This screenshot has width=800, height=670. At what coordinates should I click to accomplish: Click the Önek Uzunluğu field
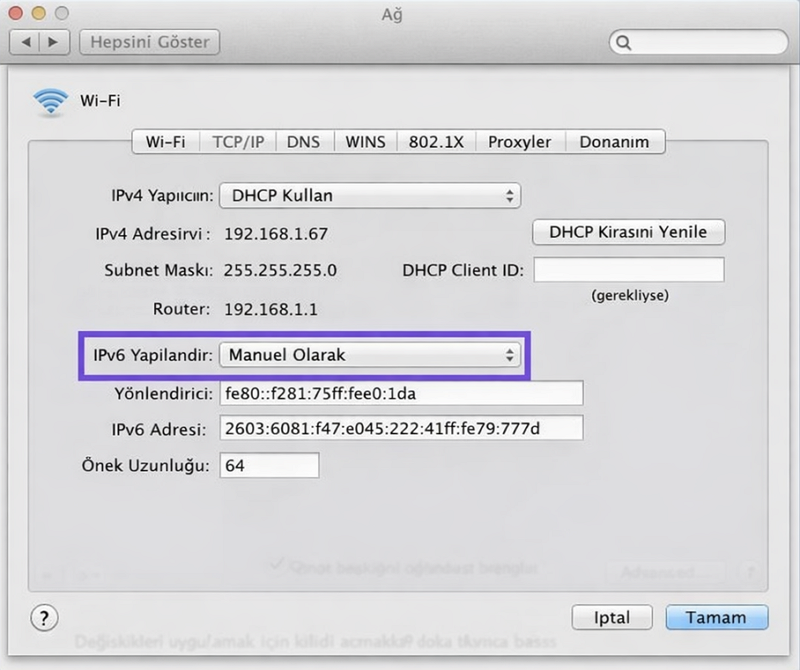pyautogui.click(x=269, y=466)
